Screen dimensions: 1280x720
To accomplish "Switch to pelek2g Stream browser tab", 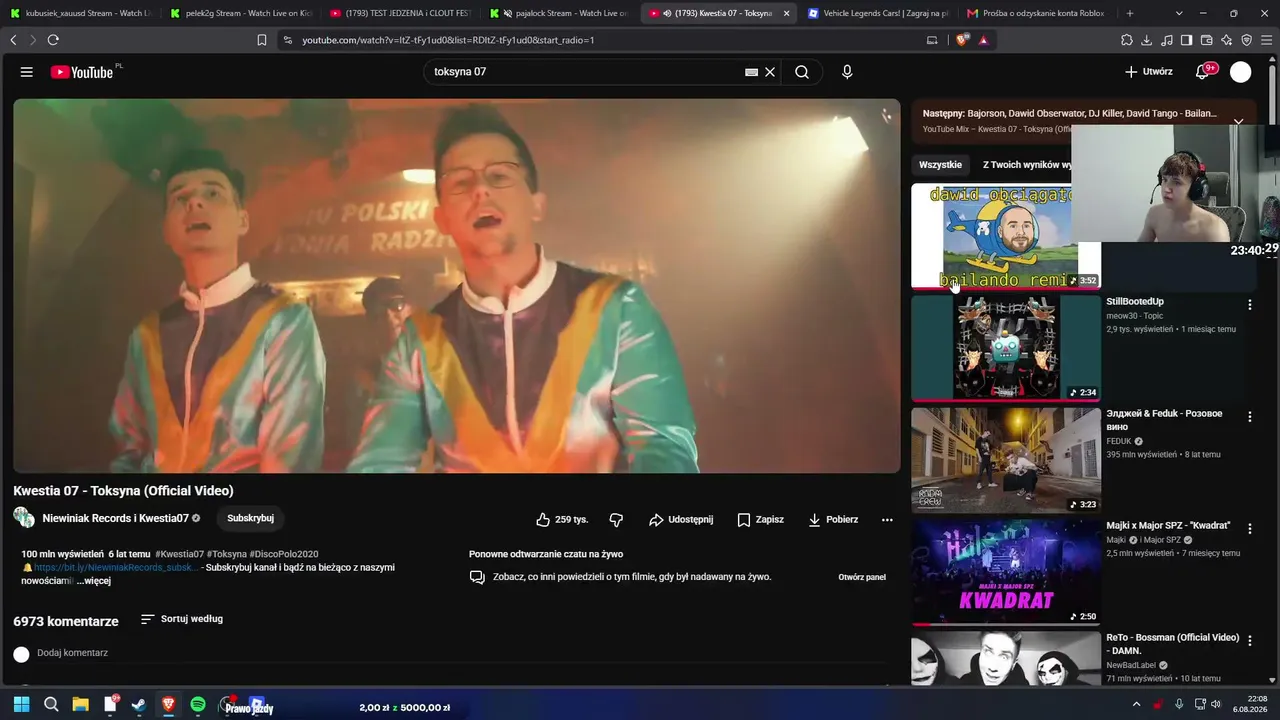I will [x=241, y=13].
